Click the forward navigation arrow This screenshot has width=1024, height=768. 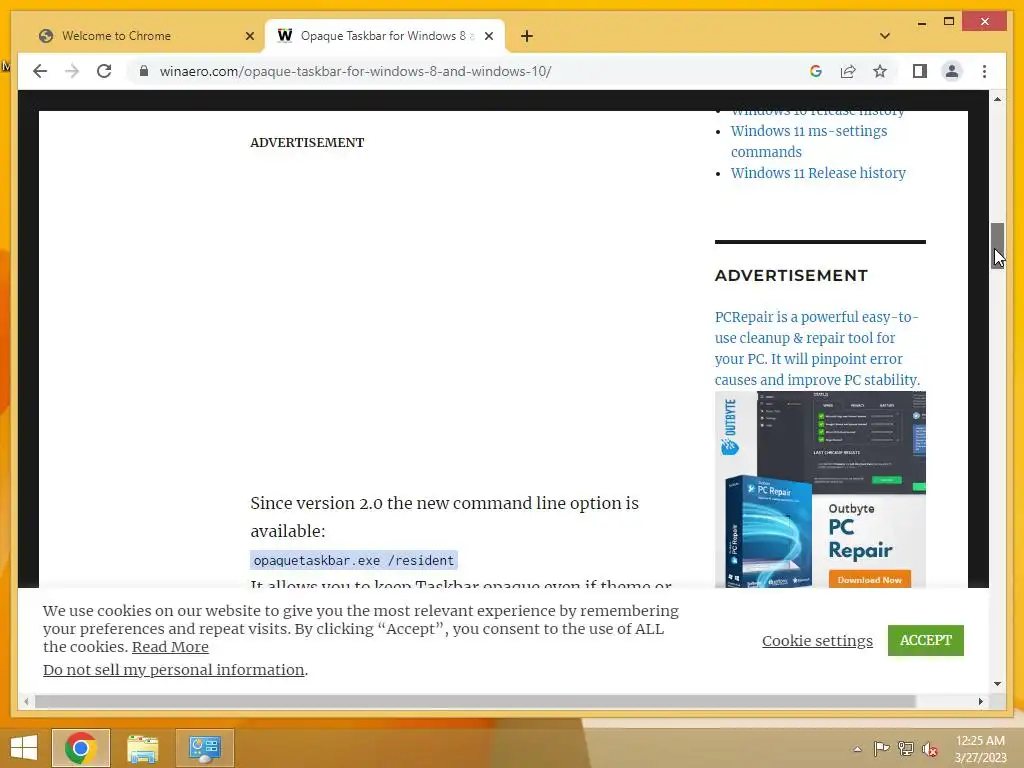tap(72, 71)
